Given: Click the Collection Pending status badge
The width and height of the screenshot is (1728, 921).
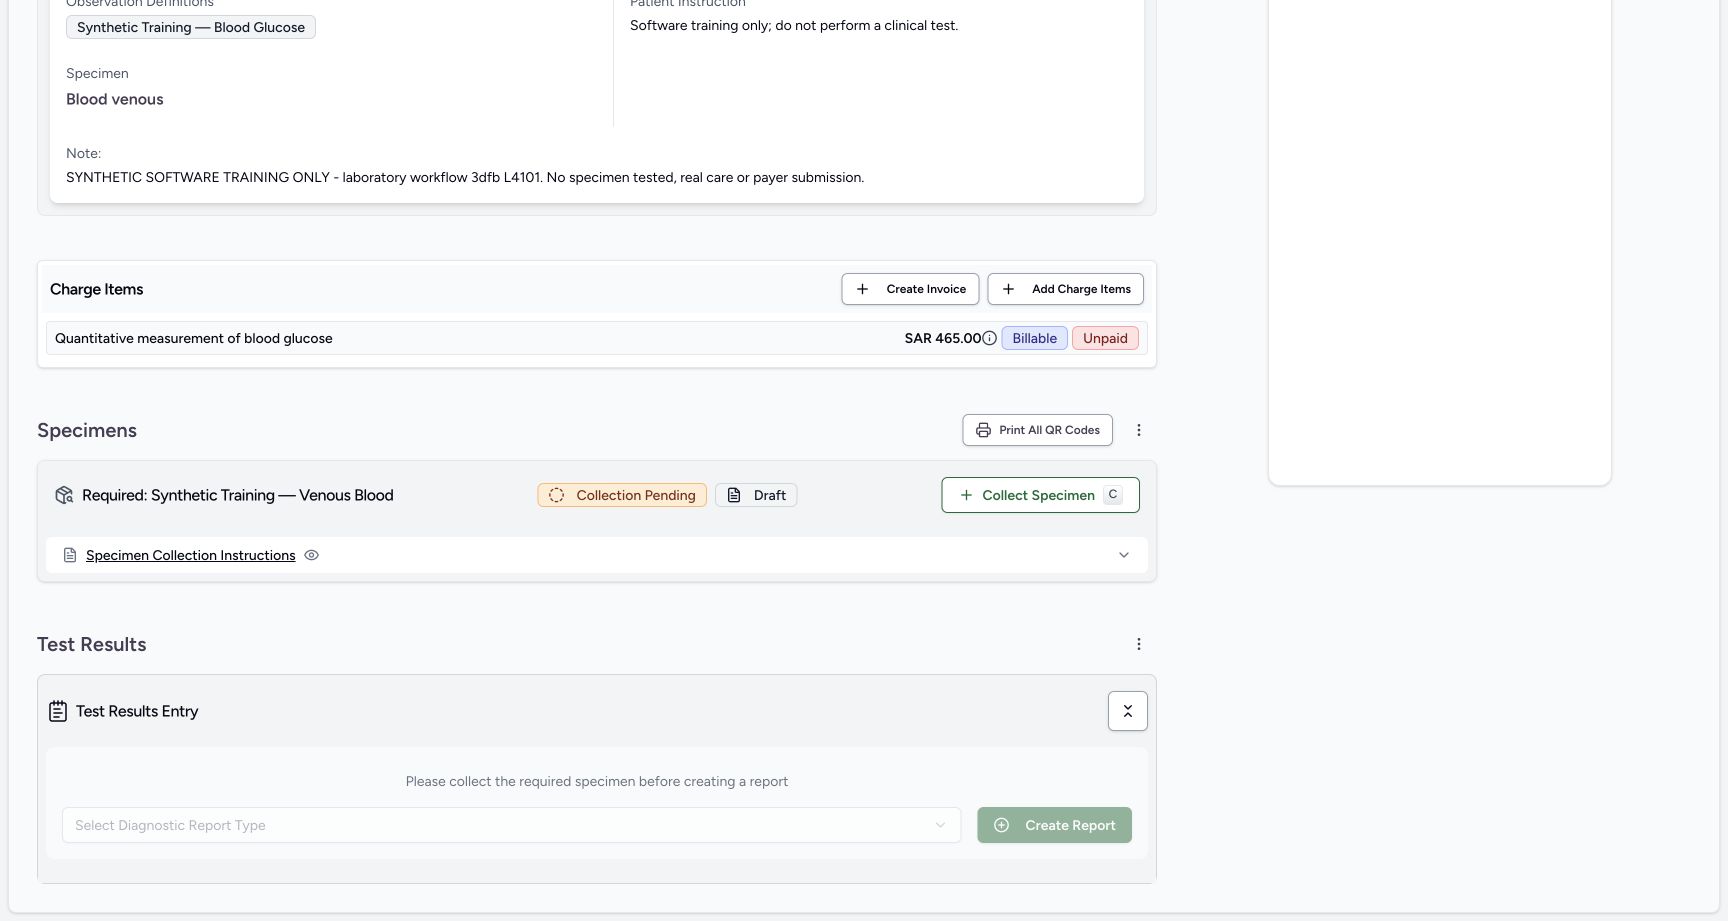Looking at the screenshot, I should 622,495.
